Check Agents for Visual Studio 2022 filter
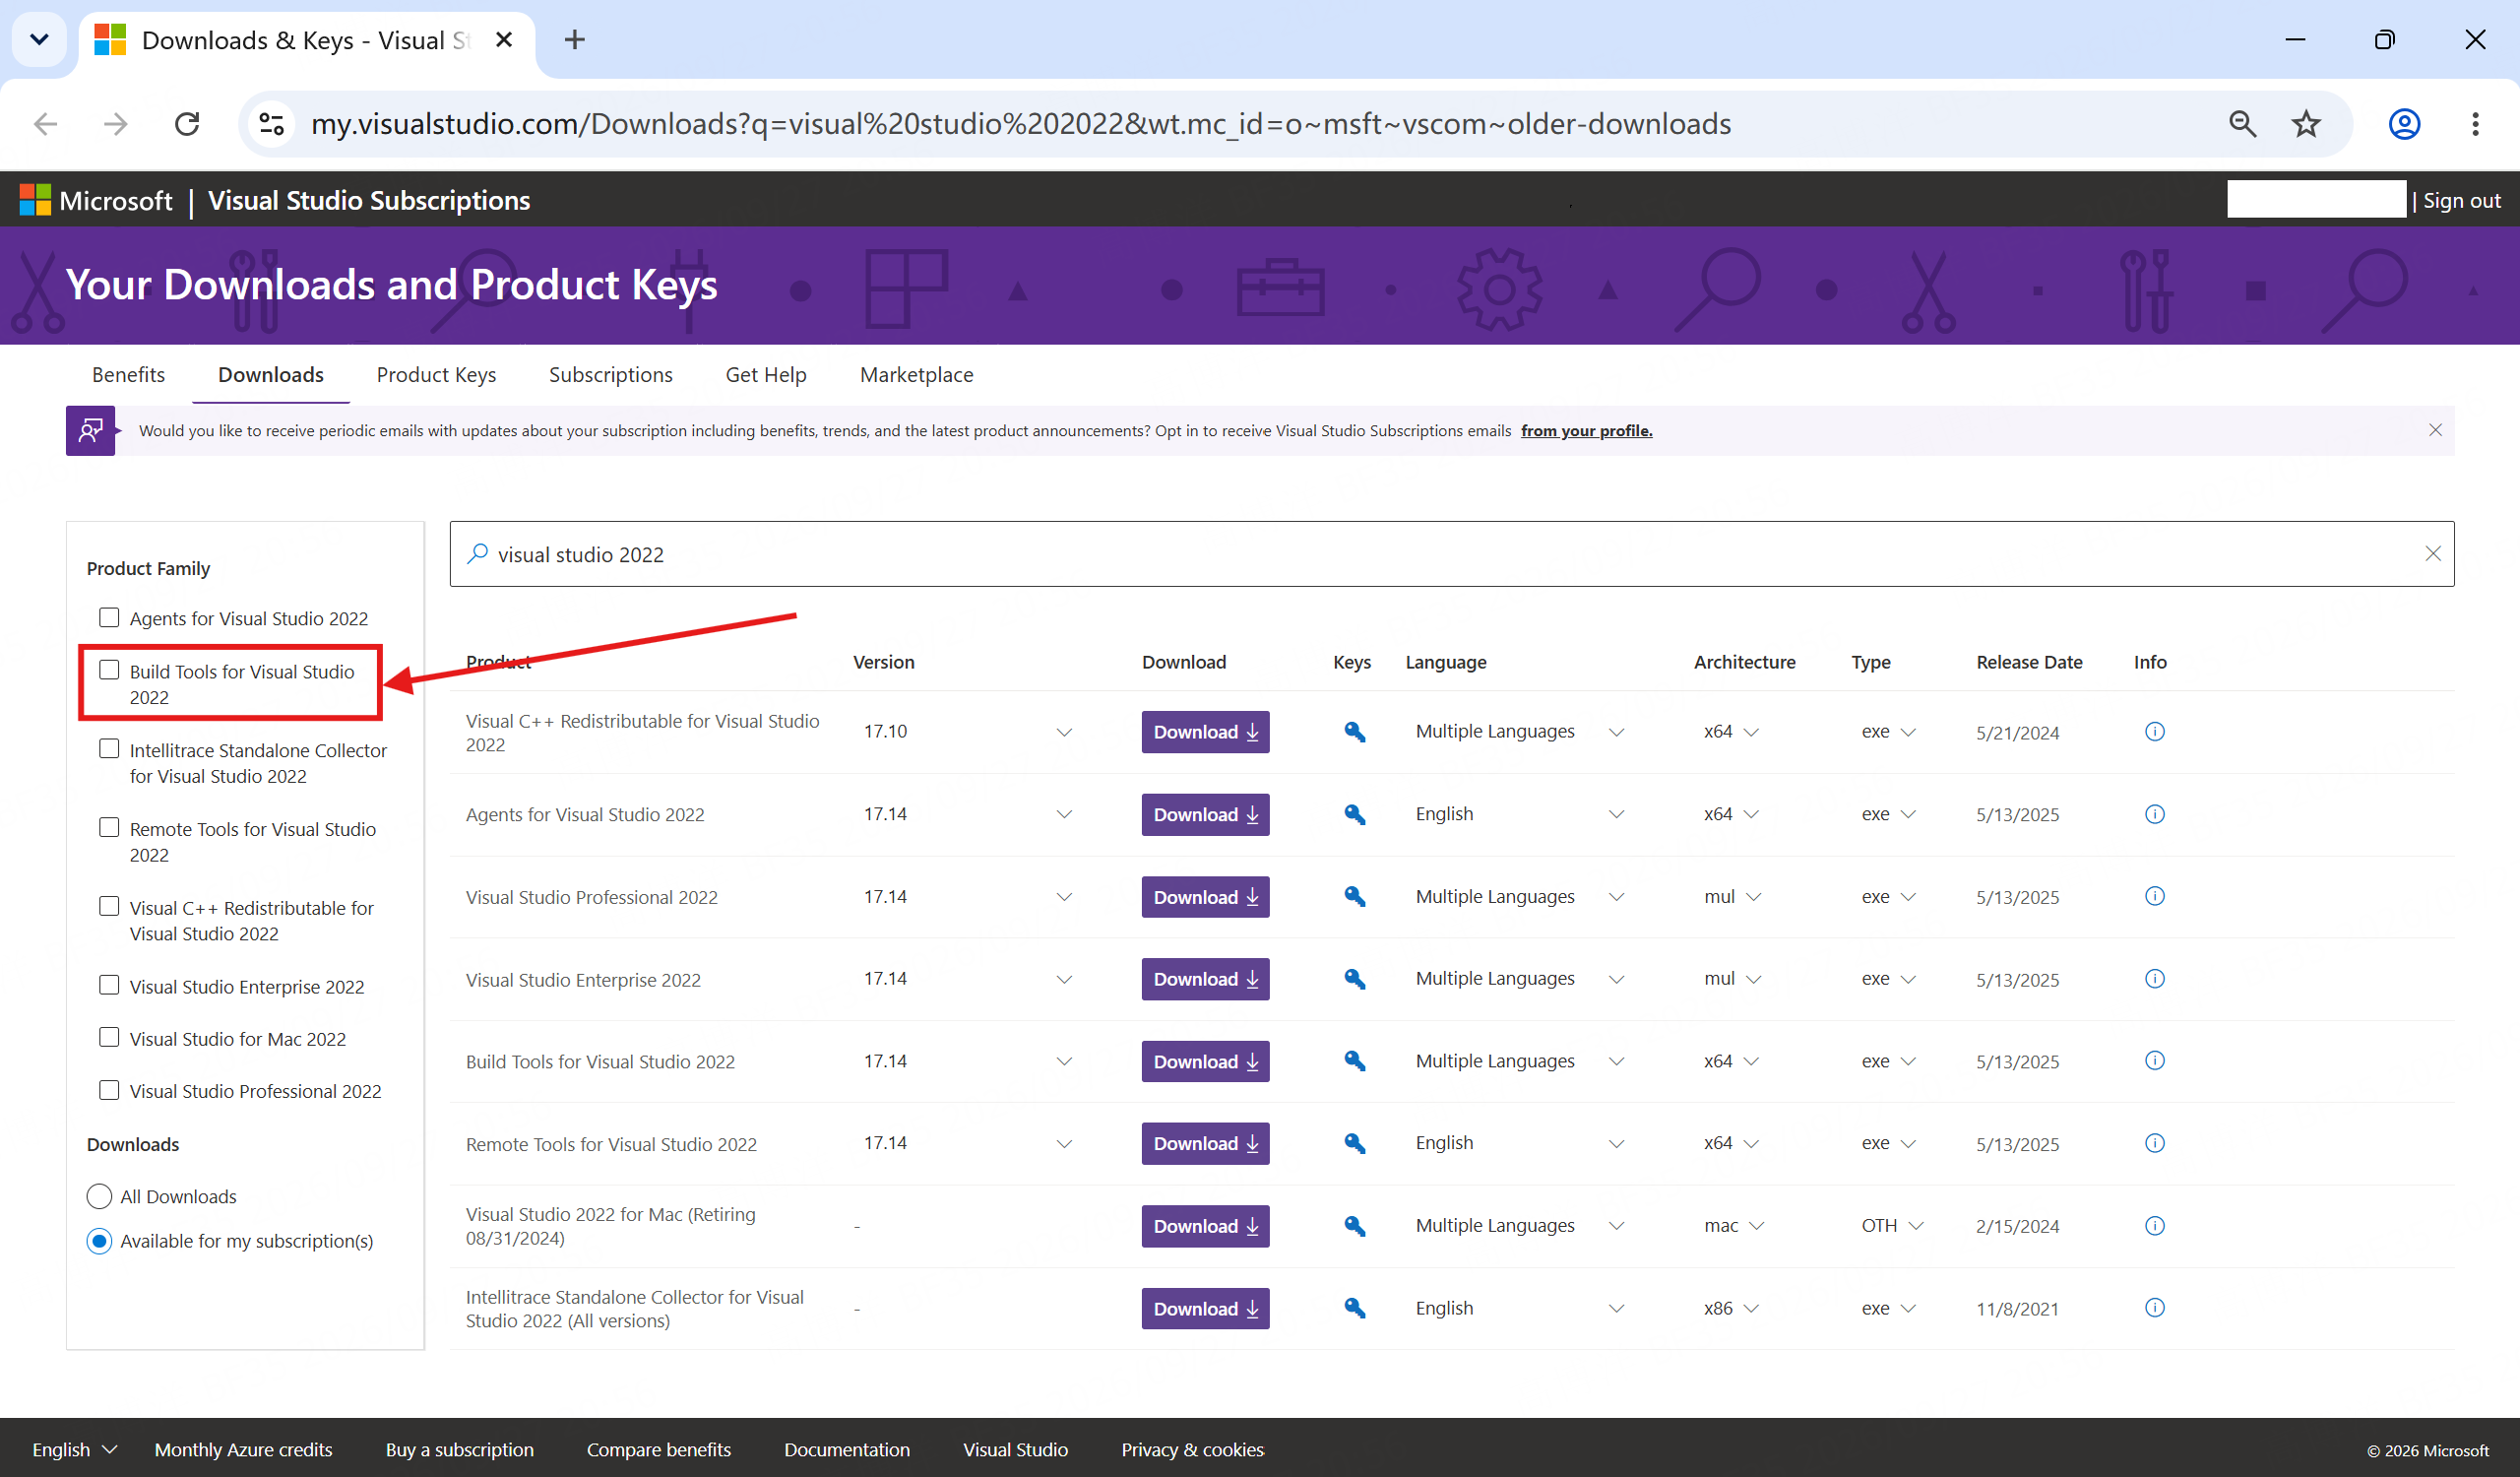2520x1477 pixels. pos(109,618)
